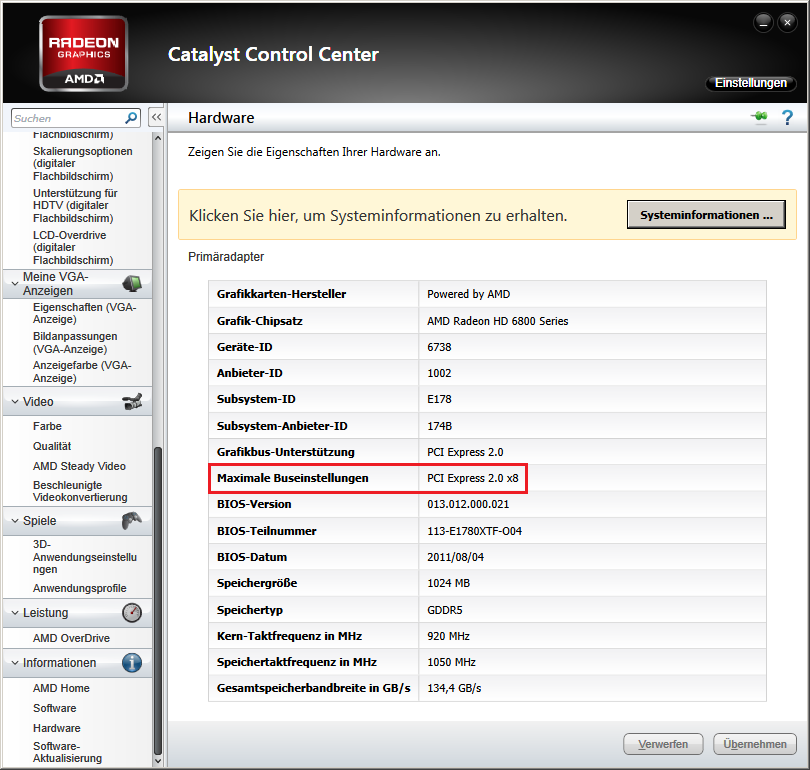This screenshot has height=770, width=810.
Task: Click the gamepad icon beside Spiele
Action: tap(132, 521)
